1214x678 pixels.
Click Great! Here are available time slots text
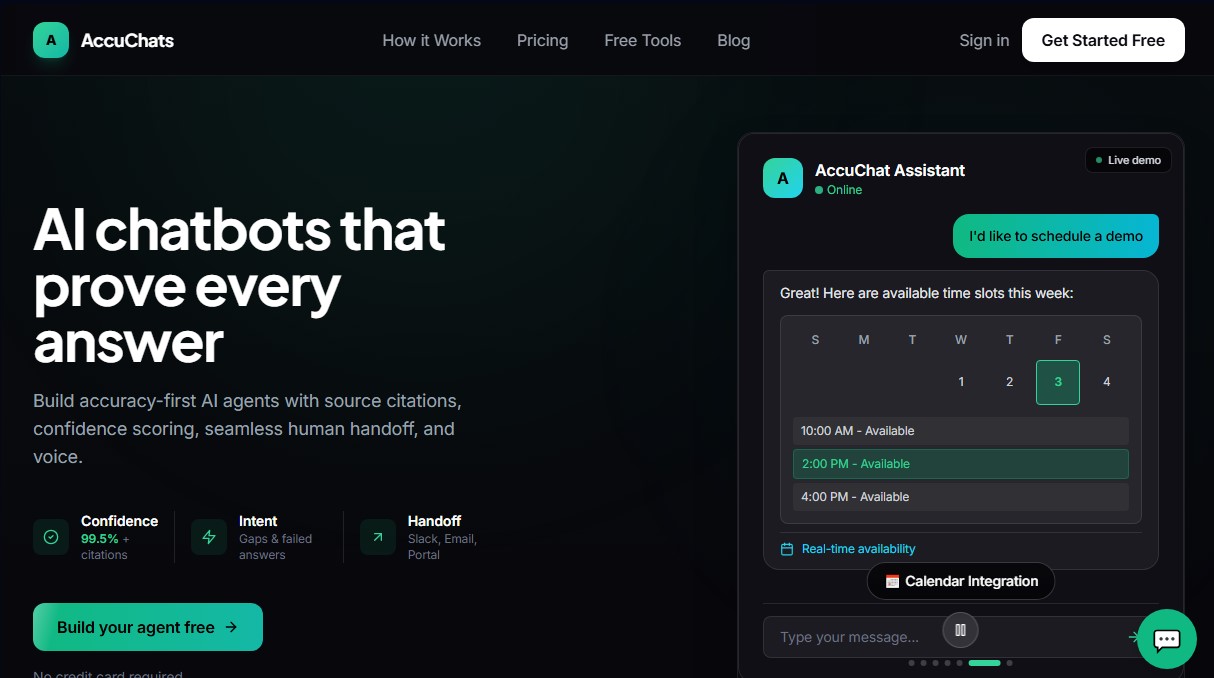click(x=927, y=293)
